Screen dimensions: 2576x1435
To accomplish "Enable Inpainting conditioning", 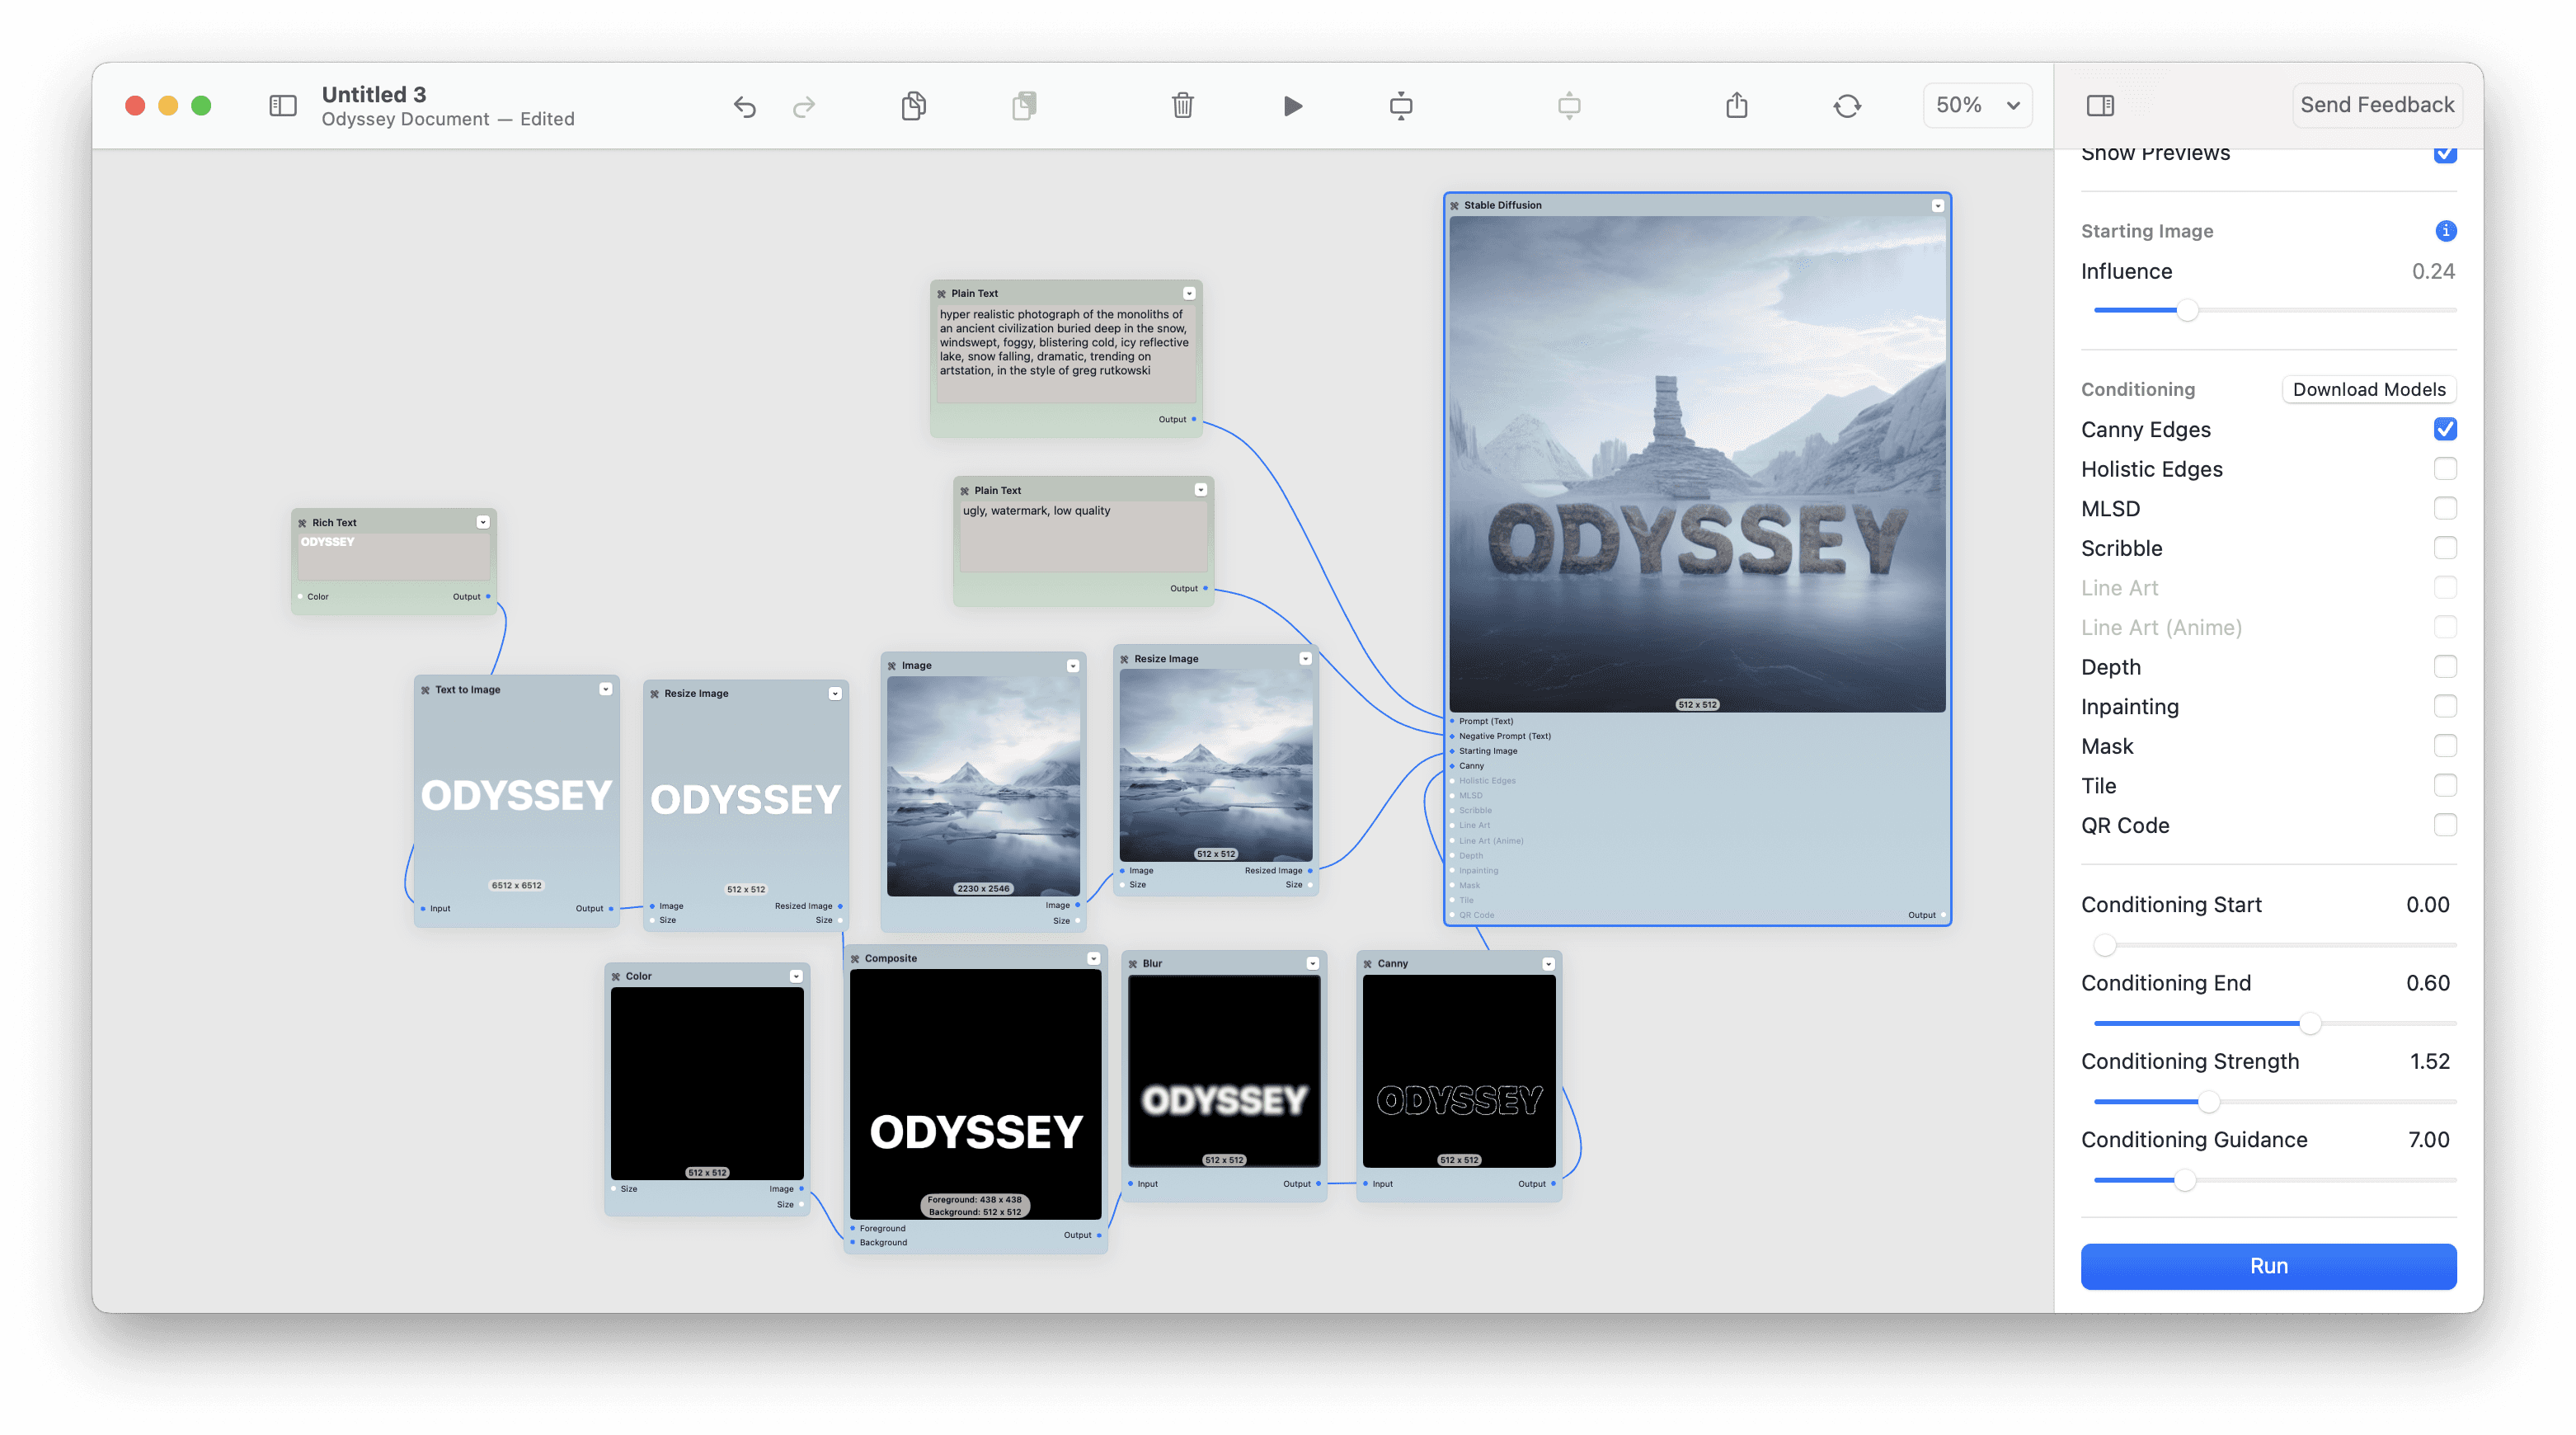I will [2444, 706].
